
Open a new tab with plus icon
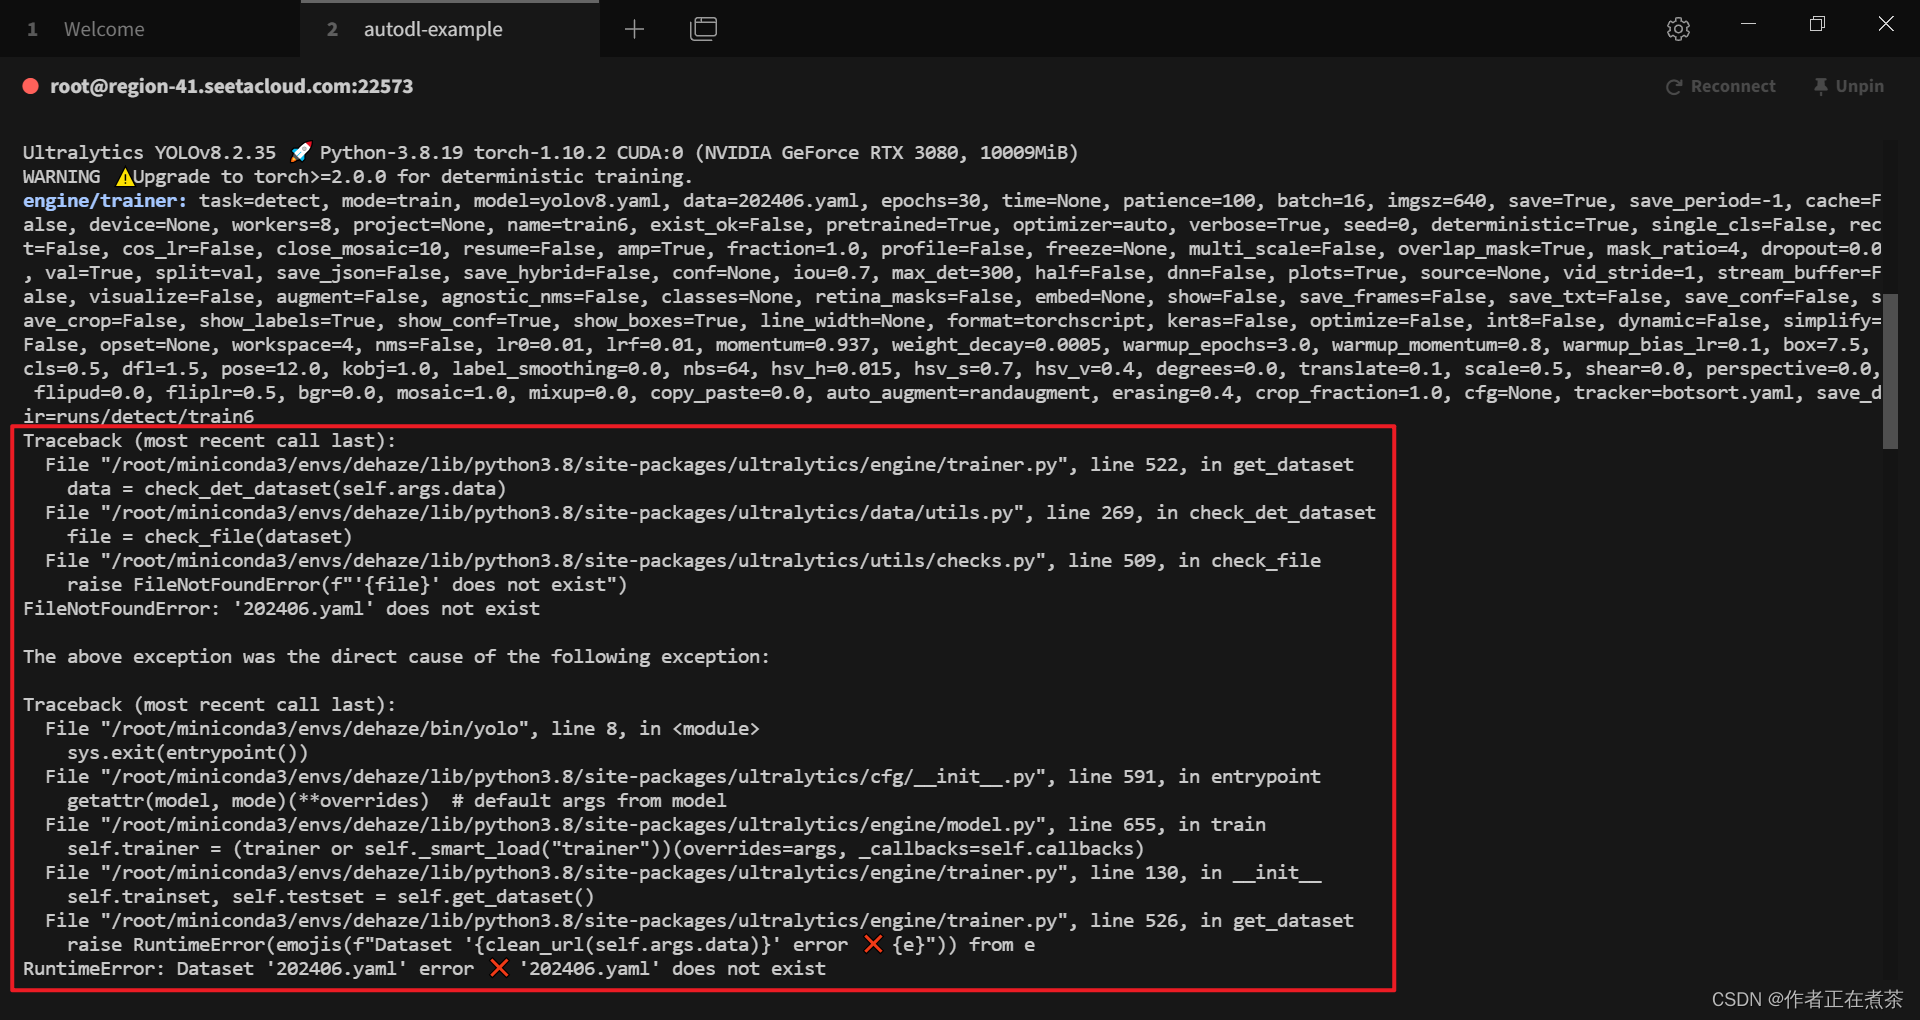tap(634, 29)
